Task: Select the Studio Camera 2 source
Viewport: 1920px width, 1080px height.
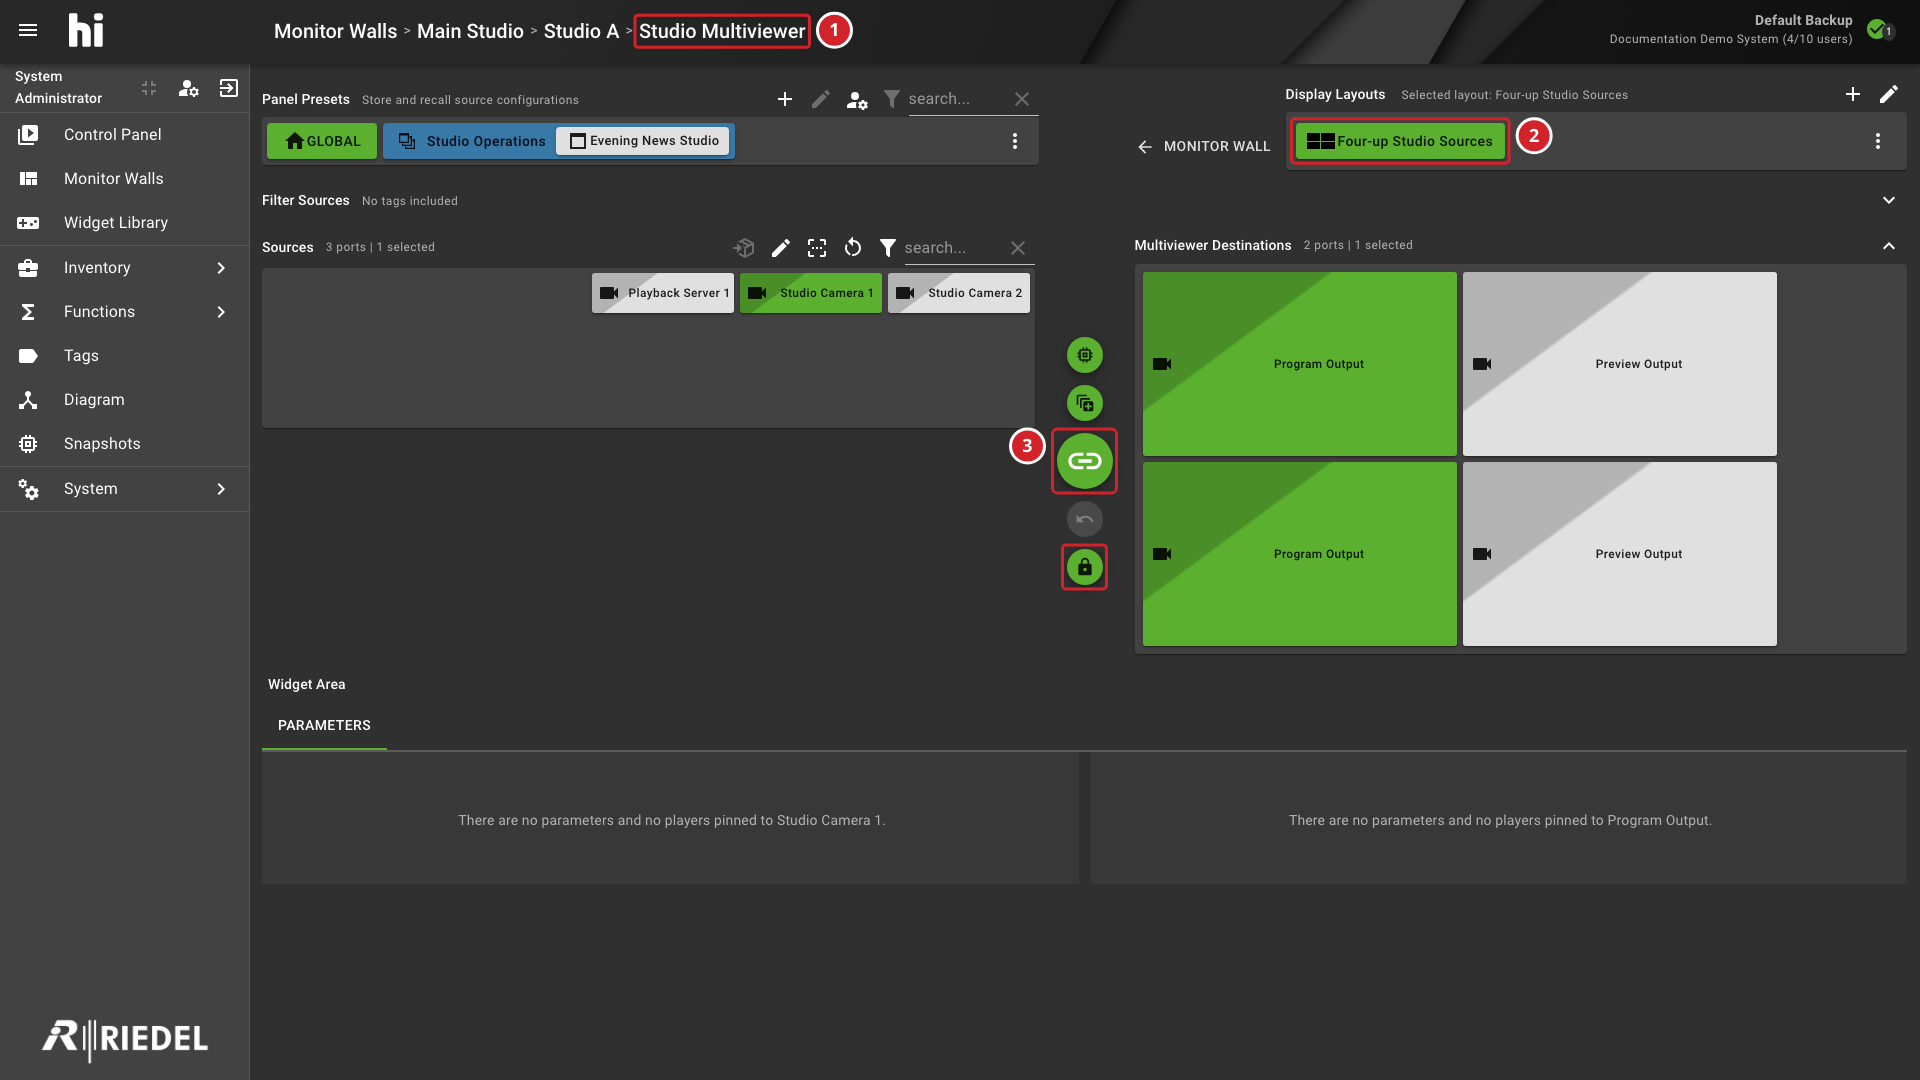Action: point(959,293)
